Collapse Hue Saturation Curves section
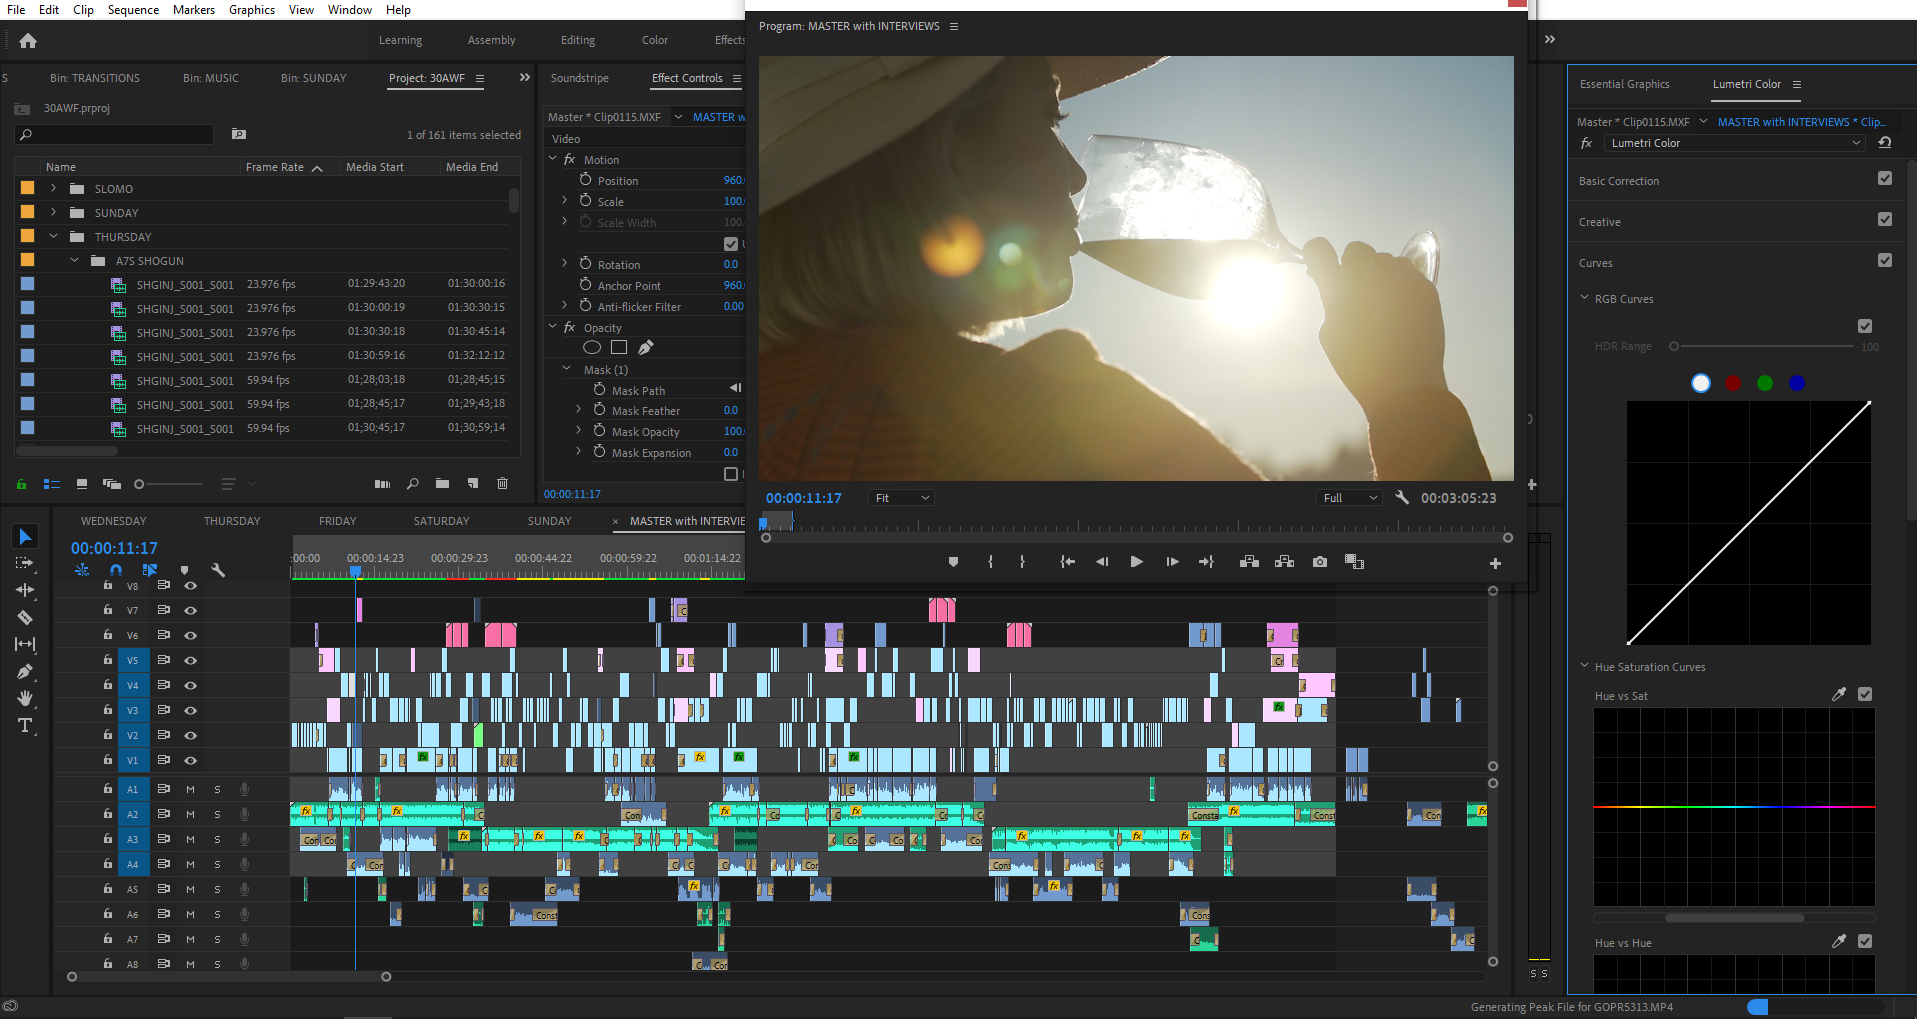The width and height of the screenshot is (1917, 1019). pos(1584,666)
